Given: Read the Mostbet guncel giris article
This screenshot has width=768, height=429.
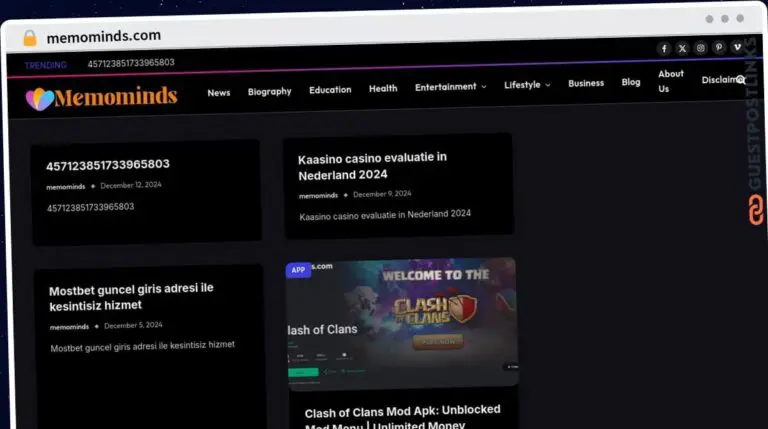Looking at the screenshot, I should click(131, 297).
